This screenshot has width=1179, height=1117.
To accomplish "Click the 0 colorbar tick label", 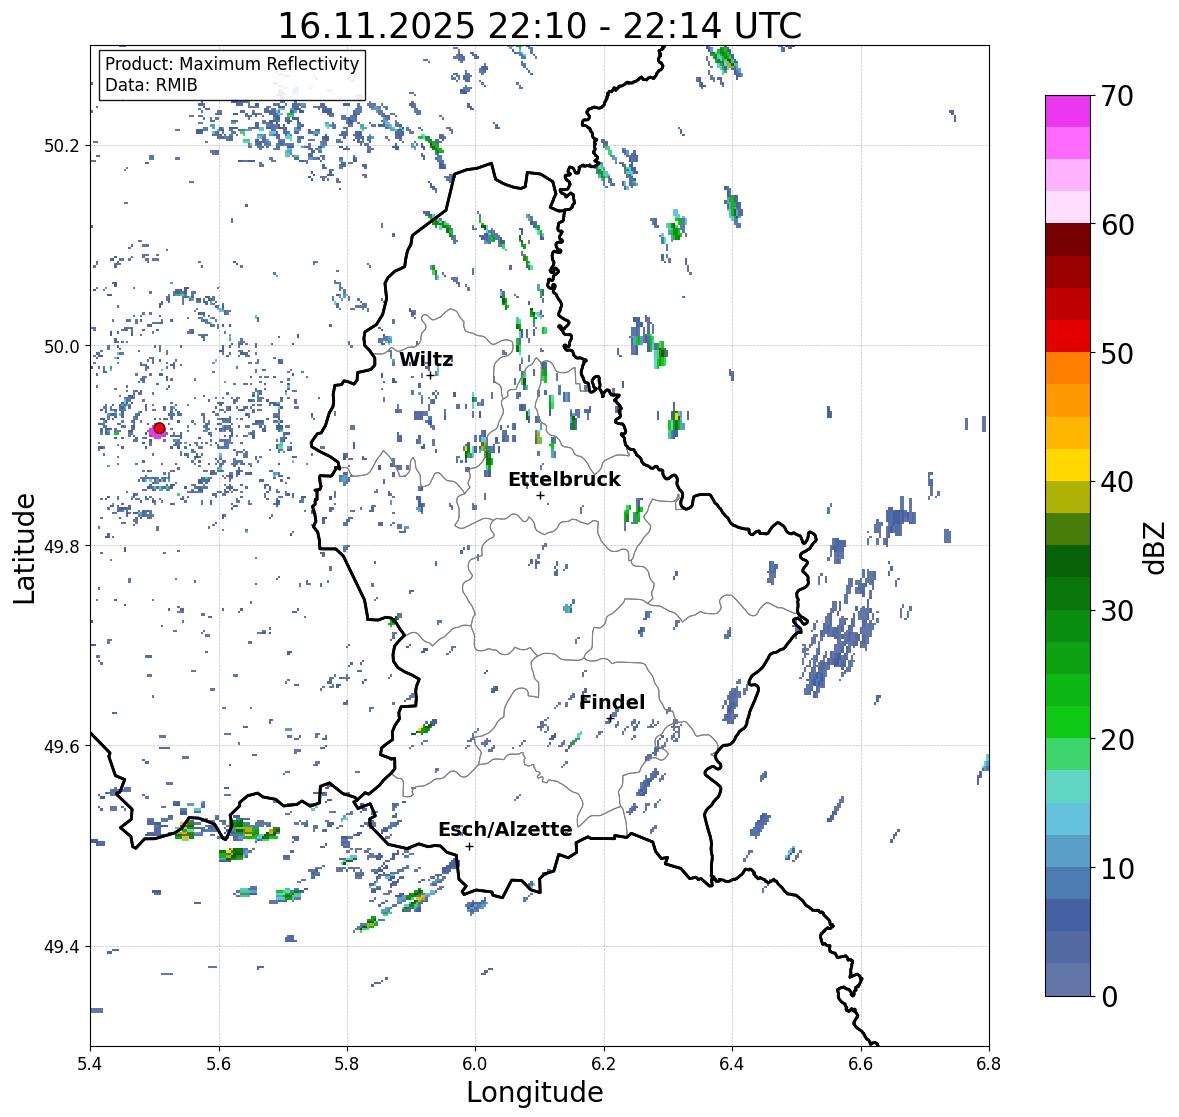I will click(x=1109, y=997).
